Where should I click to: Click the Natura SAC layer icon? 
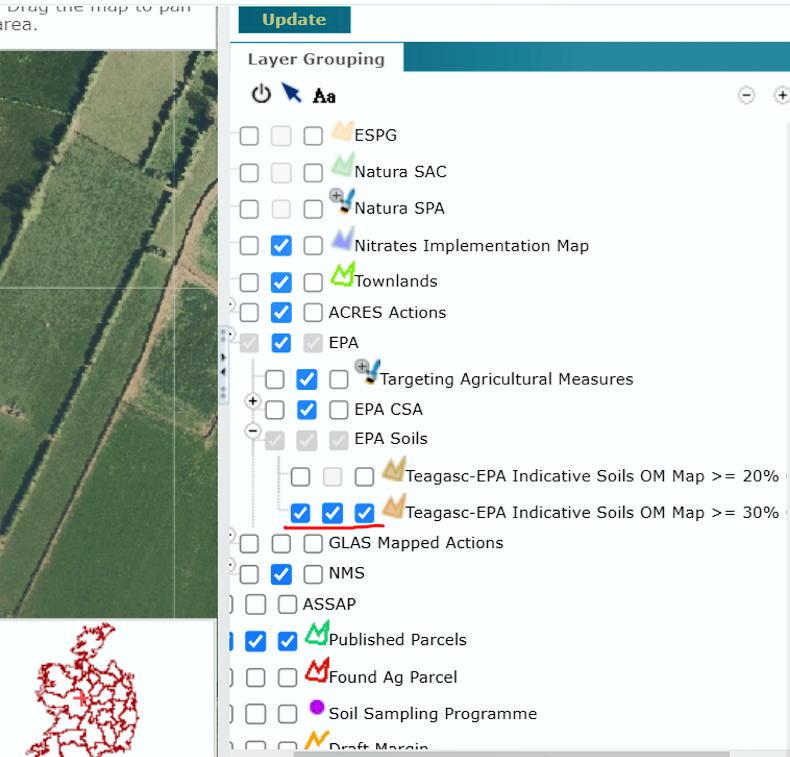pos(342,166)
